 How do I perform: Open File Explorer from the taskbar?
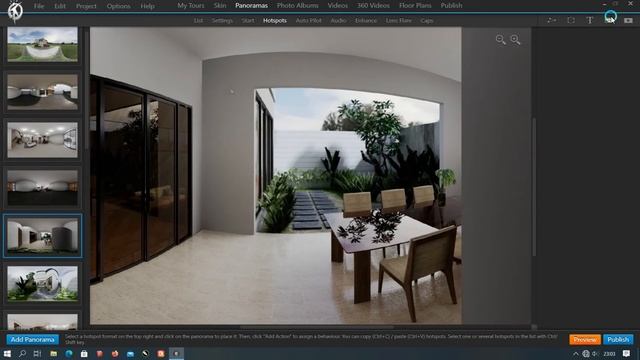coord(53,353)
